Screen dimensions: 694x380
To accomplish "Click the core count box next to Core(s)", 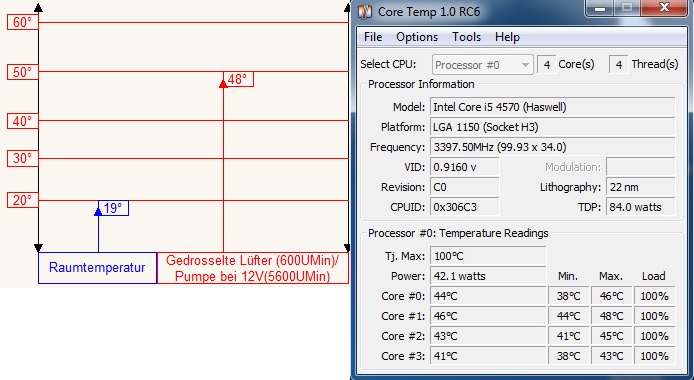I will 547,65.
